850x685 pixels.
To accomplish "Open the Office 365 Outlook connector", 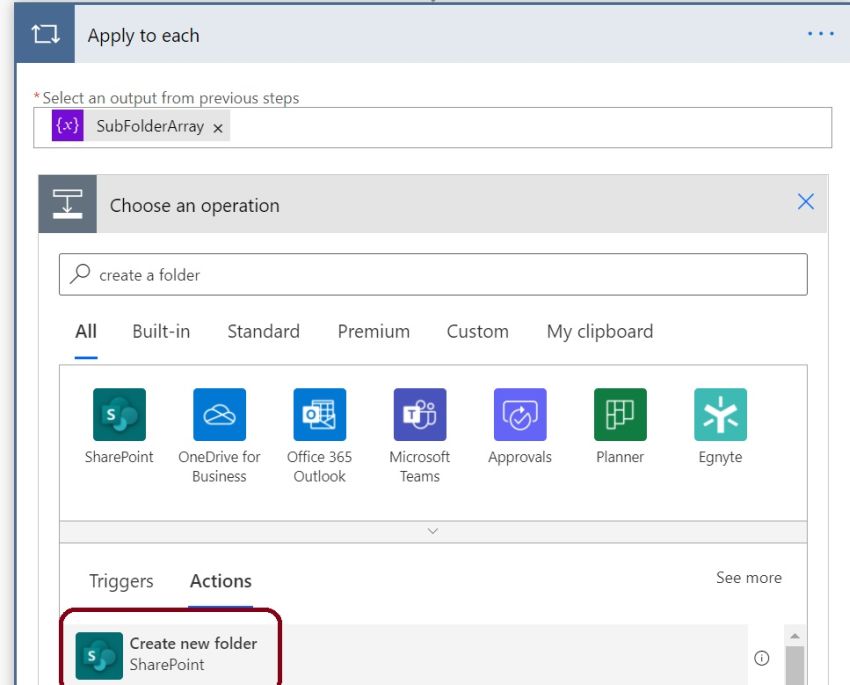I will click(x=320, y=415).
